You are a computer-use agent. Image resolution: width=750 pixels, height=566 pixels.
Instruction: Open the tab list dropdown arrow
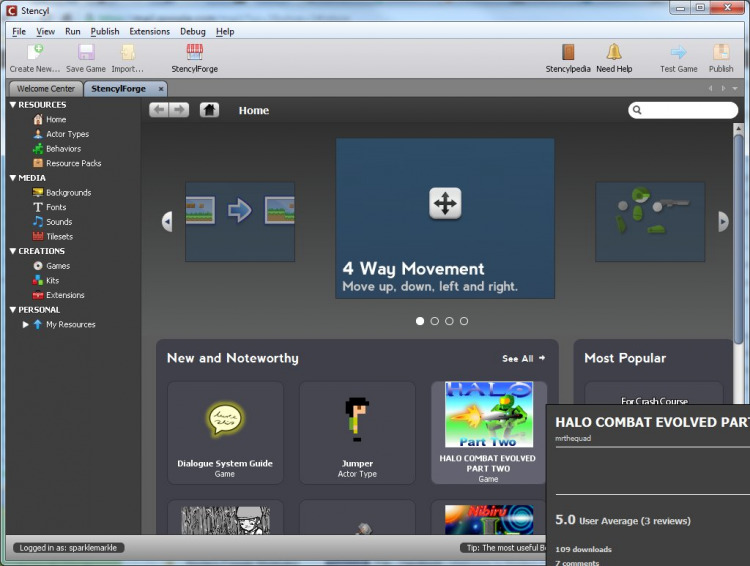tap(735, 89)
